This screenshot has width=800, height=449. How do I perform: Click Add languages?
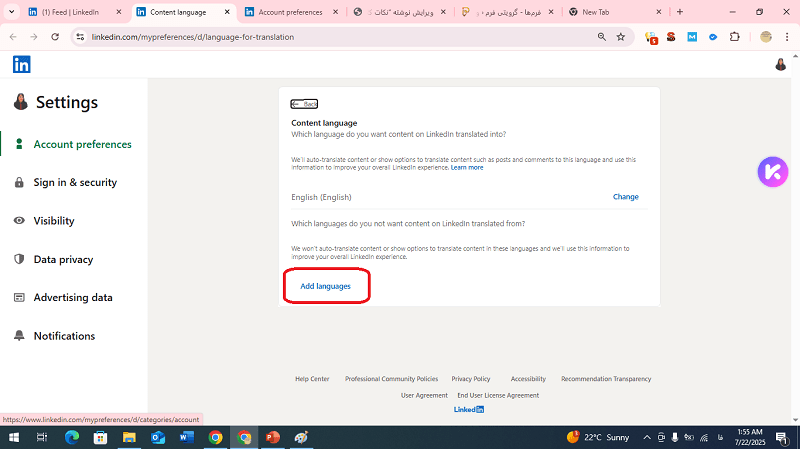coord(326,286)
